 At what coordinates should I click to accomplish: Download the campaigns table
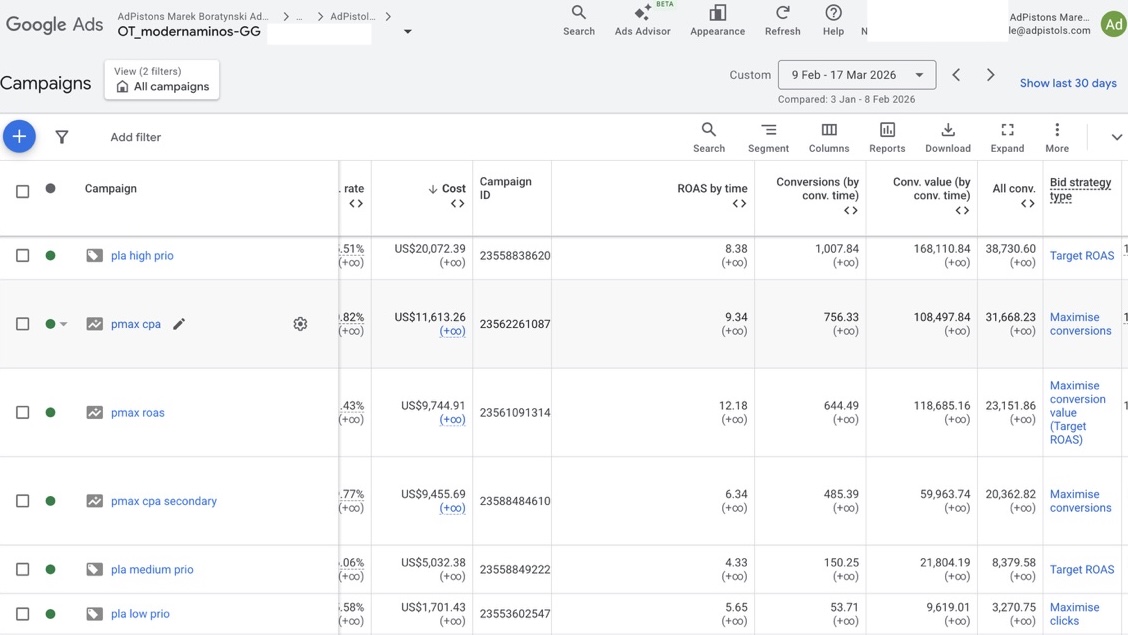click(x=947, y=137)
